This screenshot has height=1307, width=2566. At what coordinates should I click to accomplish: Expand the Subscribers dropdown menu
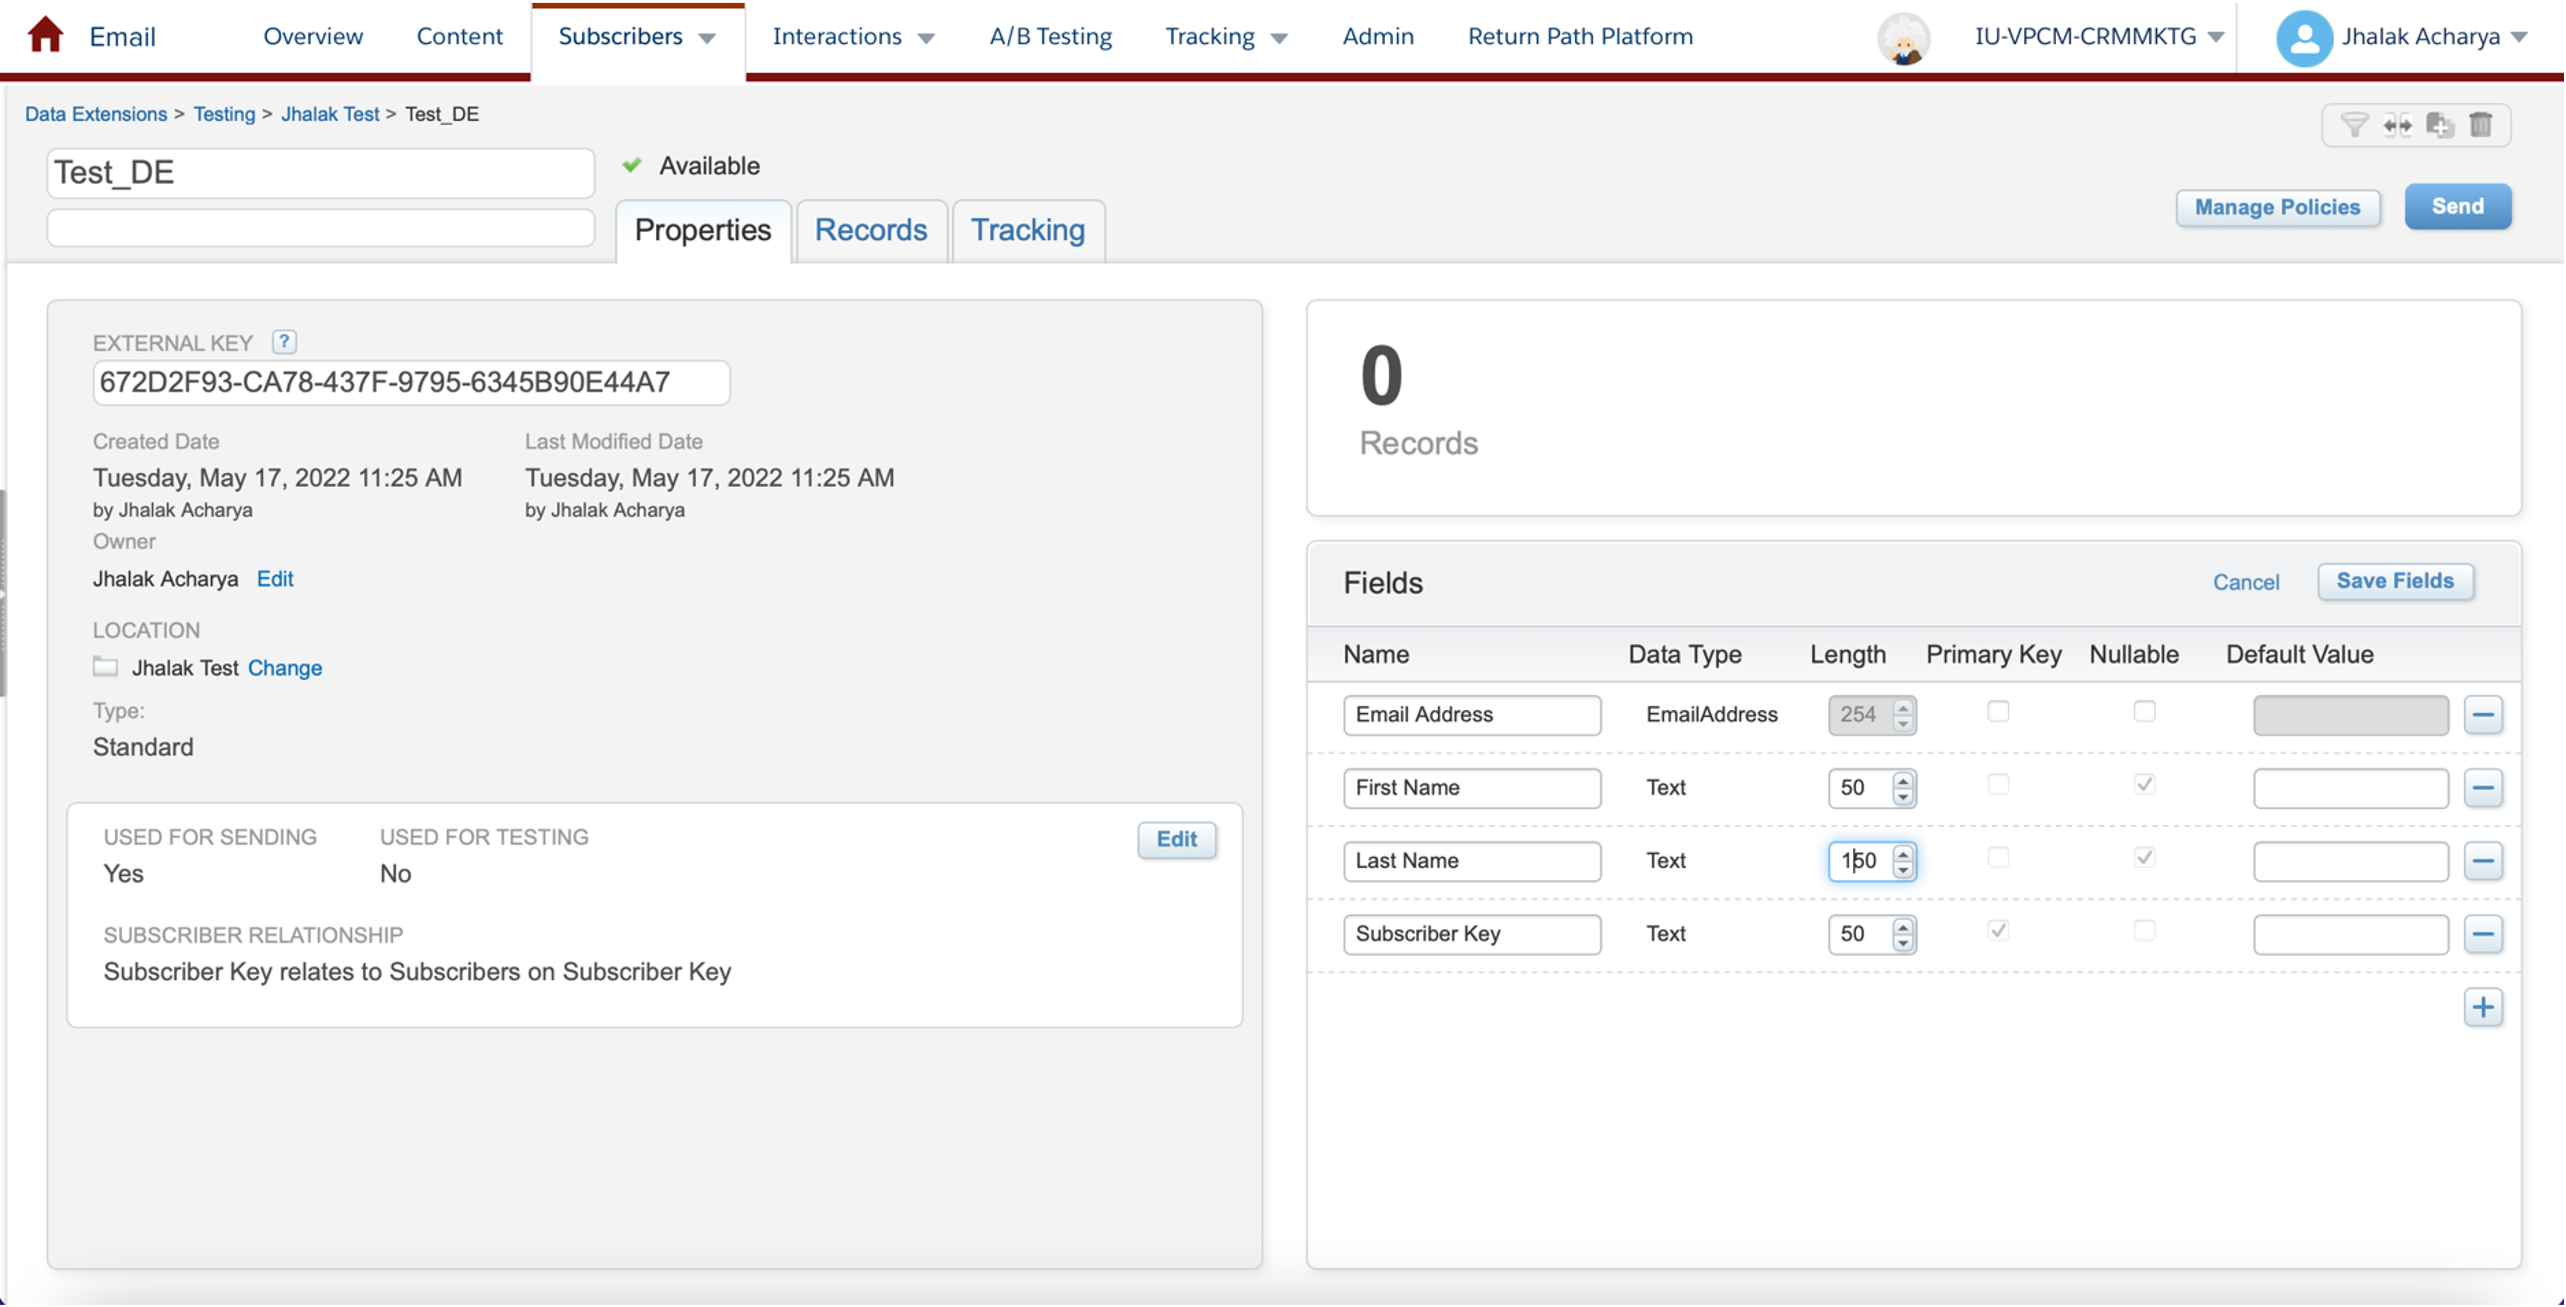pyautogui.click(x=707, y=38)
